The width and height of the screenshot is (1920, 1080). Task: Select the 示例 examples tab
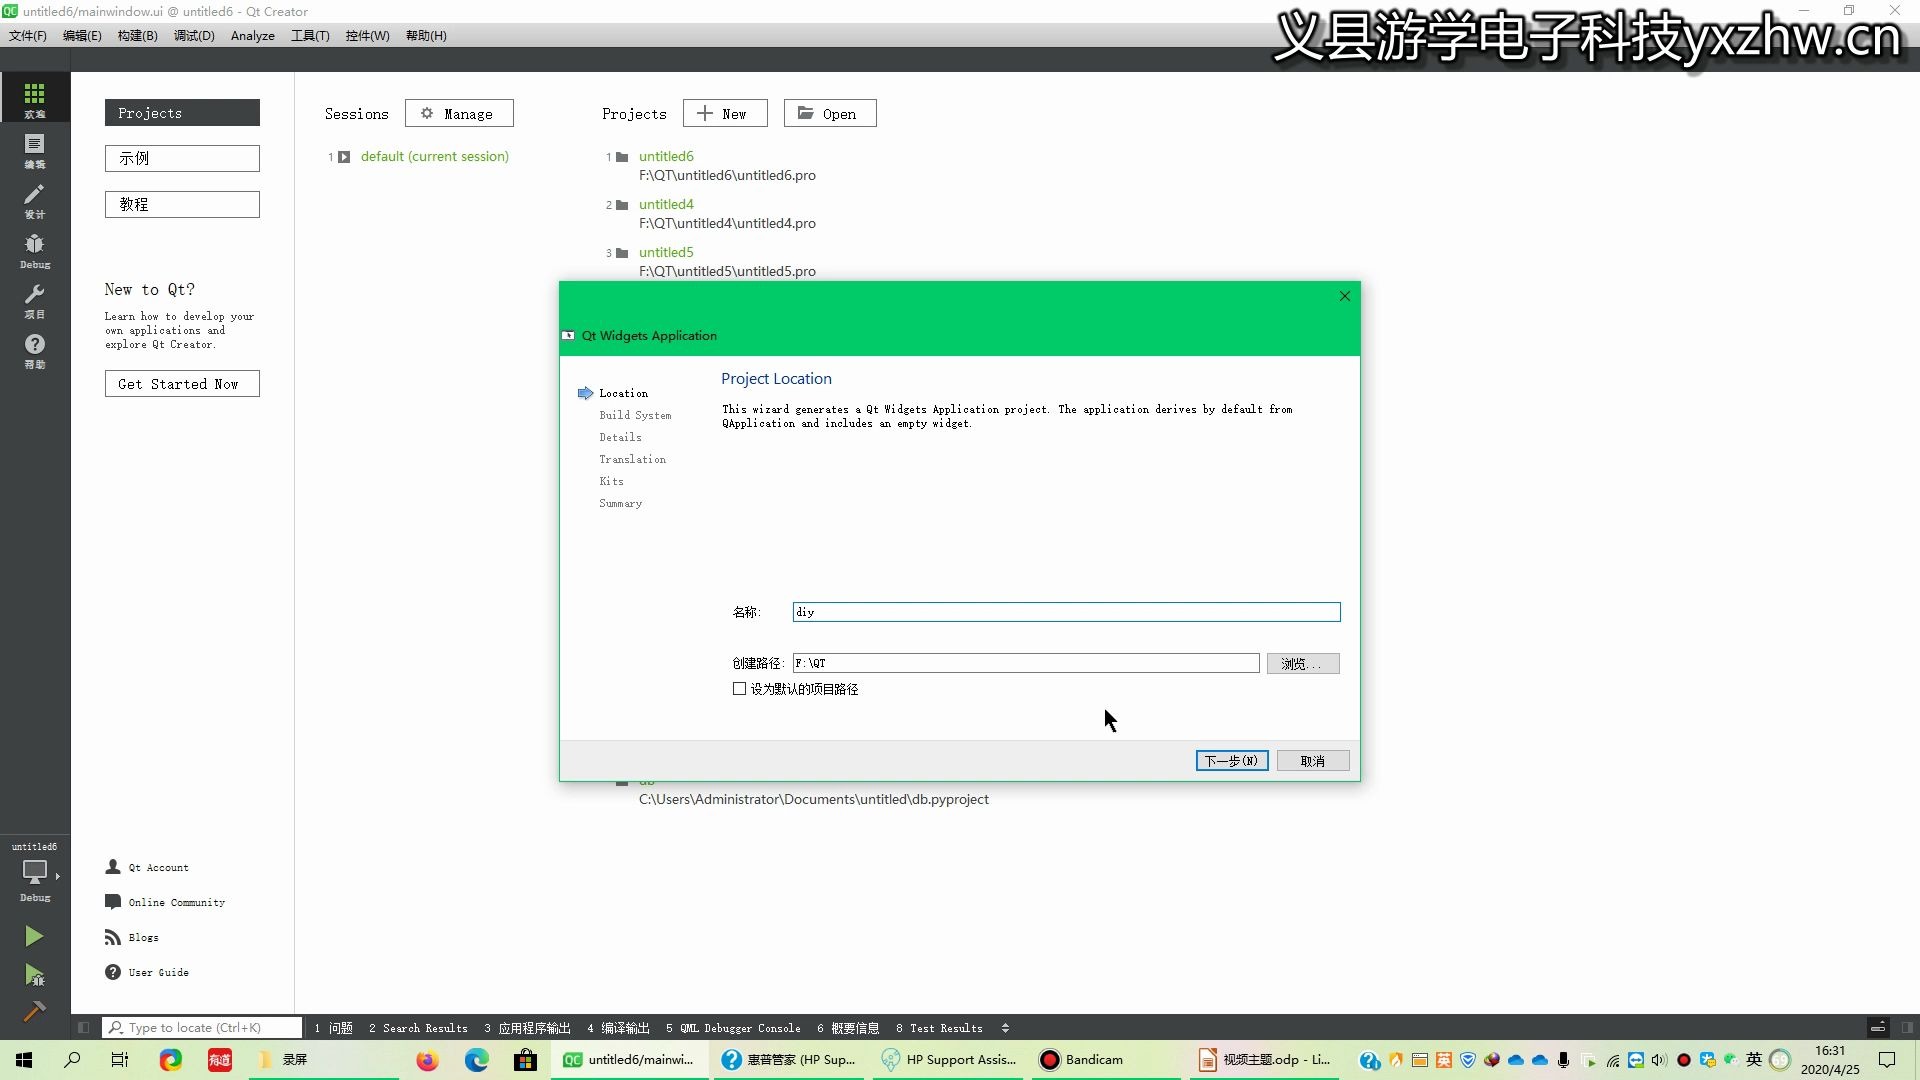coord(182,158)
